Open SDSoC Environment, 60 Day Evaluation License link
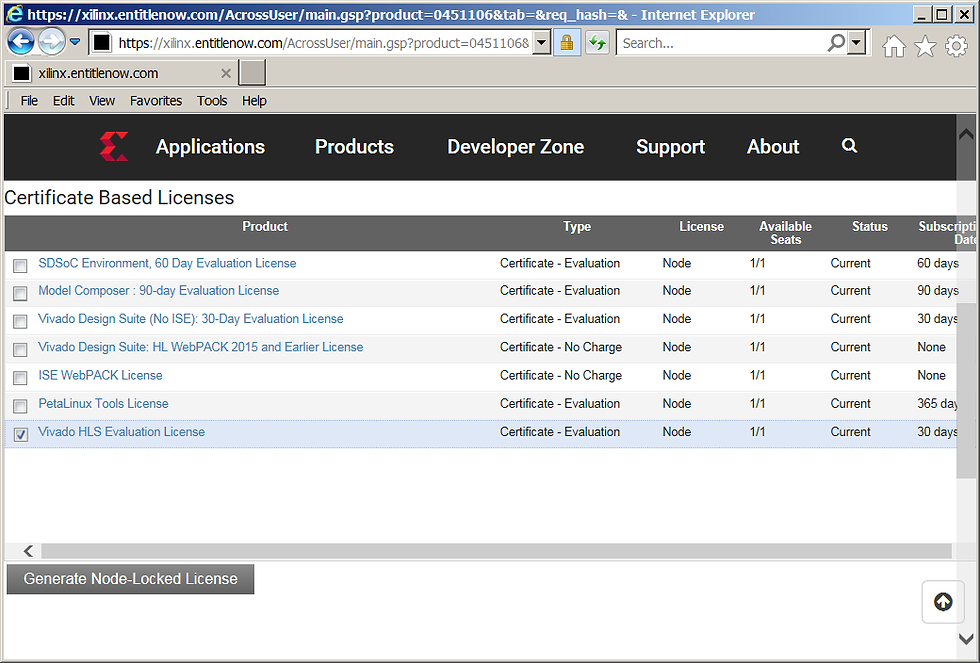 [167, 263]
